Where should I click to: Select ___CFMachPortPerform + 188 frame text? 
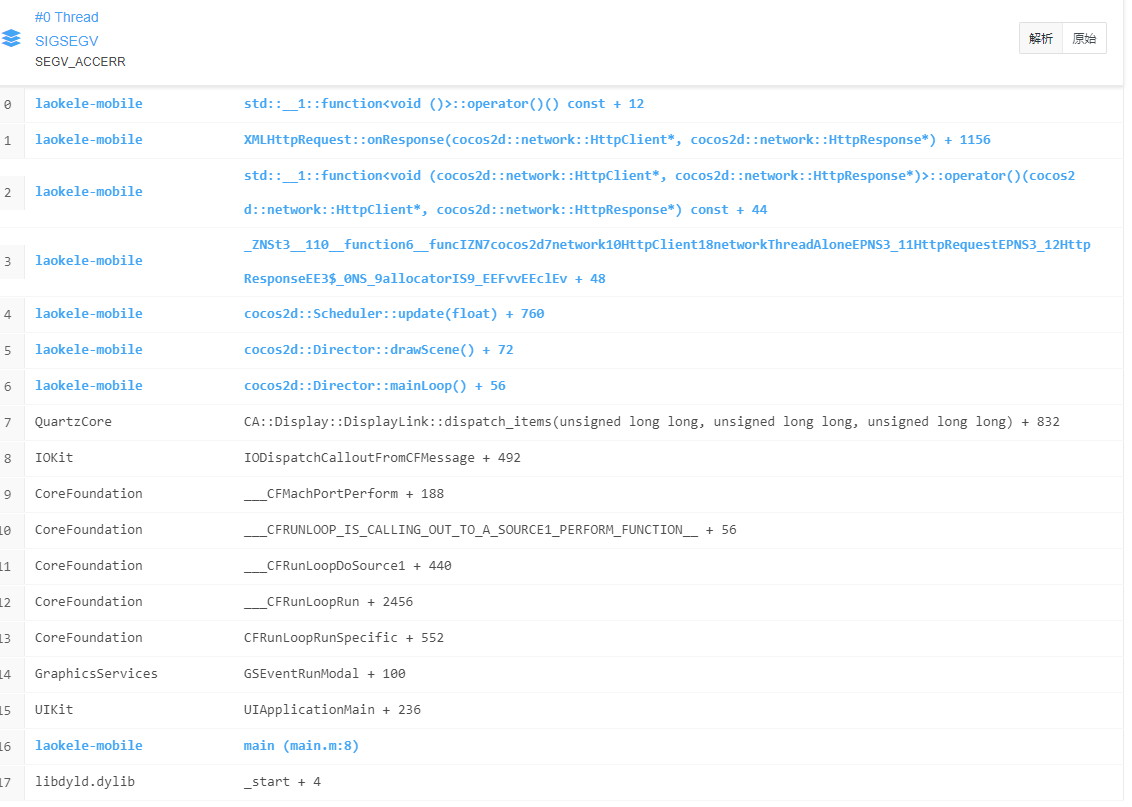point(344,494)
